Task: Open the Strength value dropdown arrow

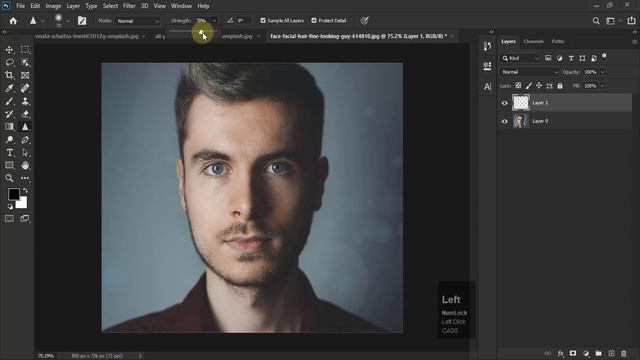Action: pyautogui.click(x=214, y=20)
